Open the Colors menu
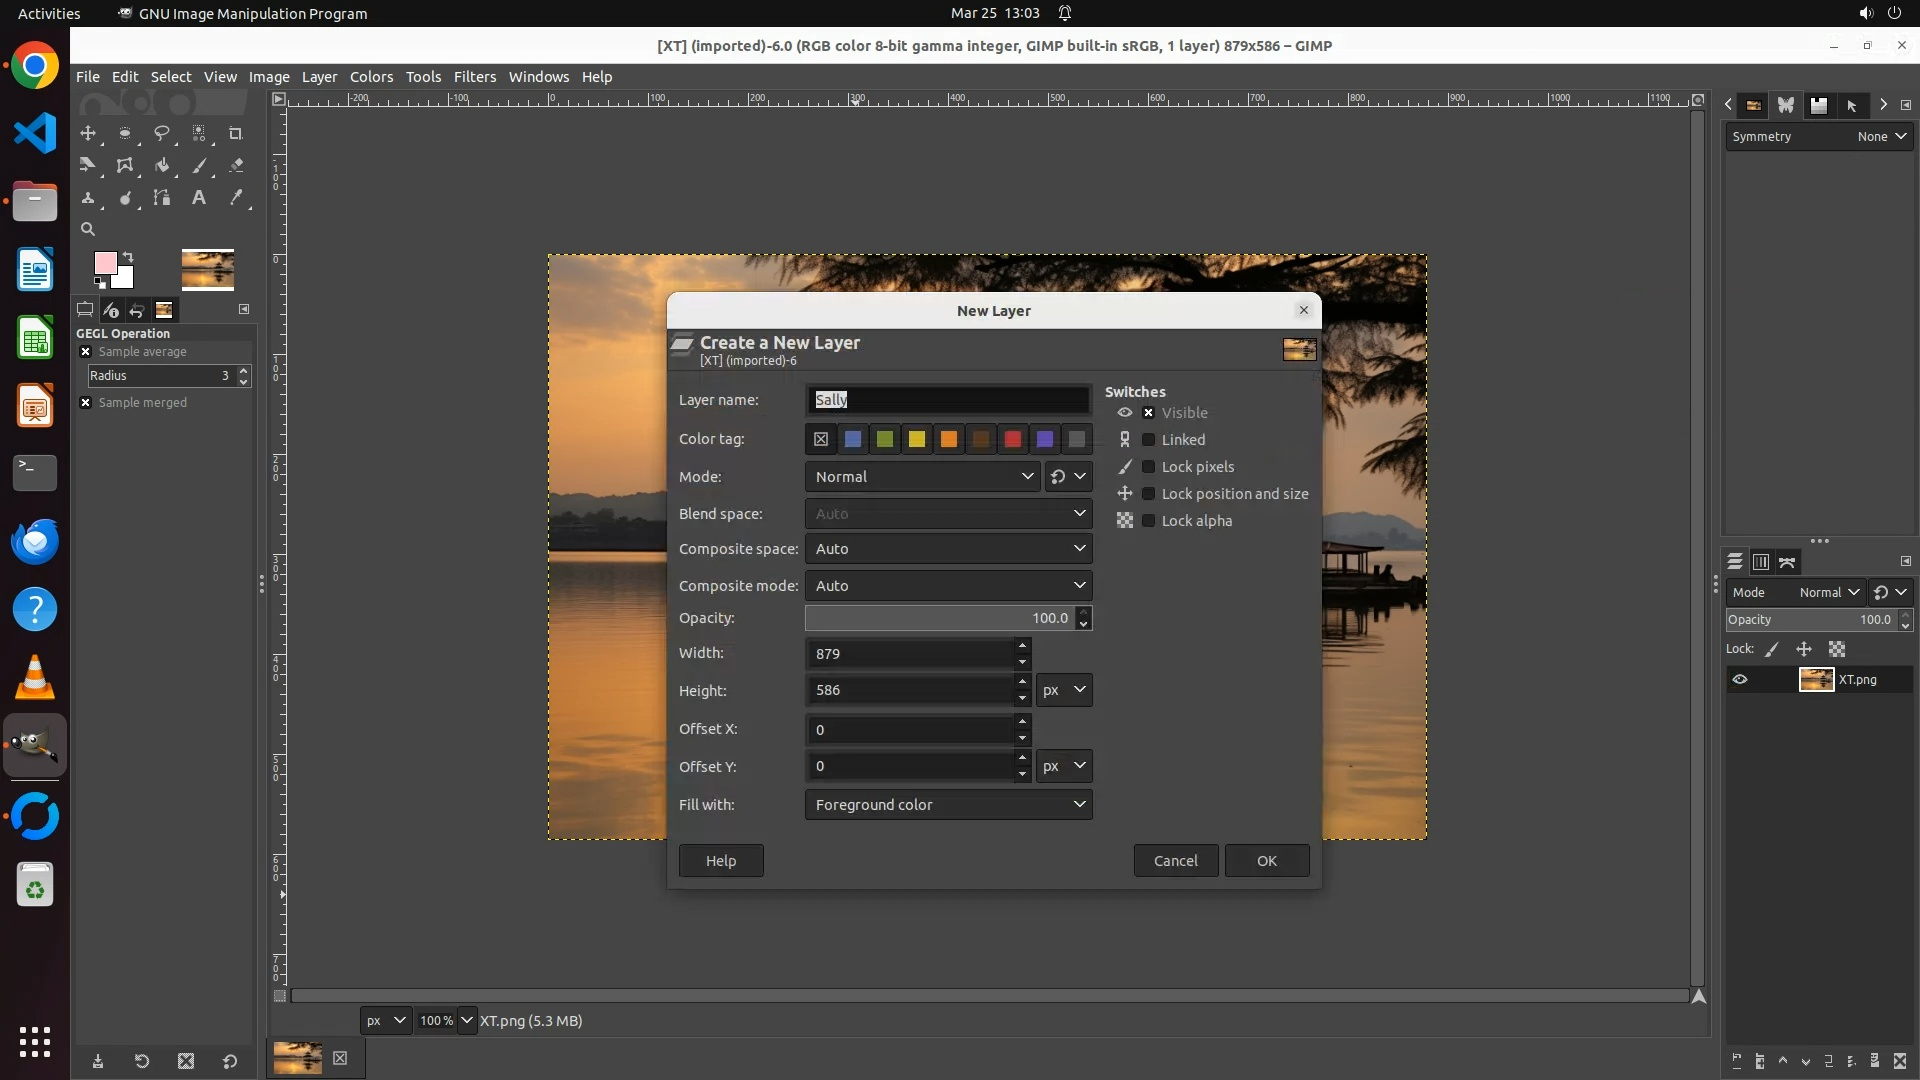This screenshot has width=1920, height=1080. coord(371,77)
